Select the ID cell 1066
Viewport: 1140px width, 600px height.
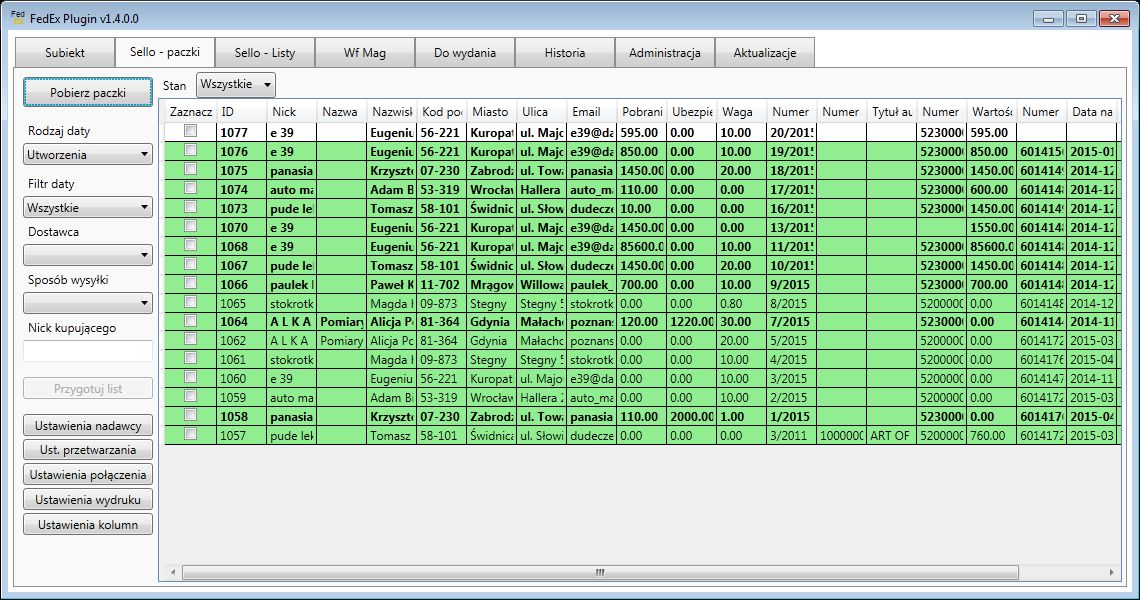pyautogui.click(x=241, y=284)
